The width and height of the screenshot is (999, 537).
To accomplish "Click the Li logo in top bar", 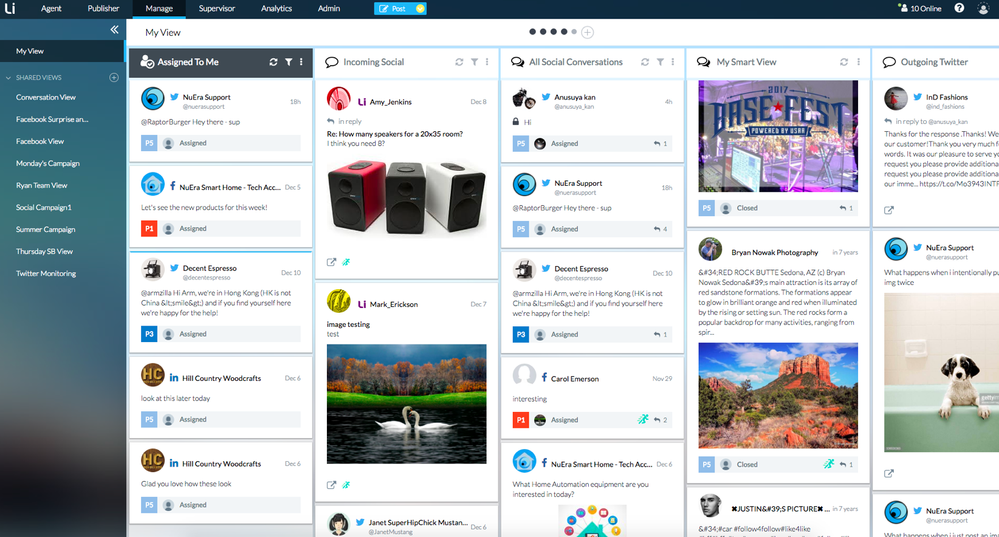I will point(10,8).
